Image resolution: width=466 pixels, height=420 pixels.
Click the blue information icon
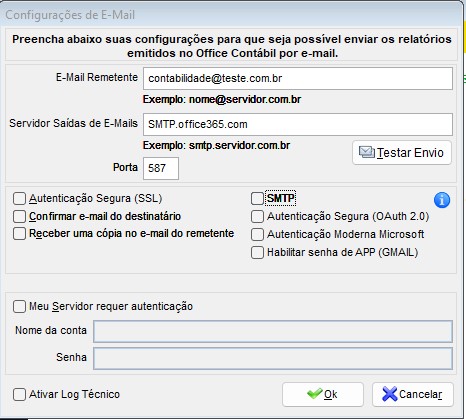point(442,200)
